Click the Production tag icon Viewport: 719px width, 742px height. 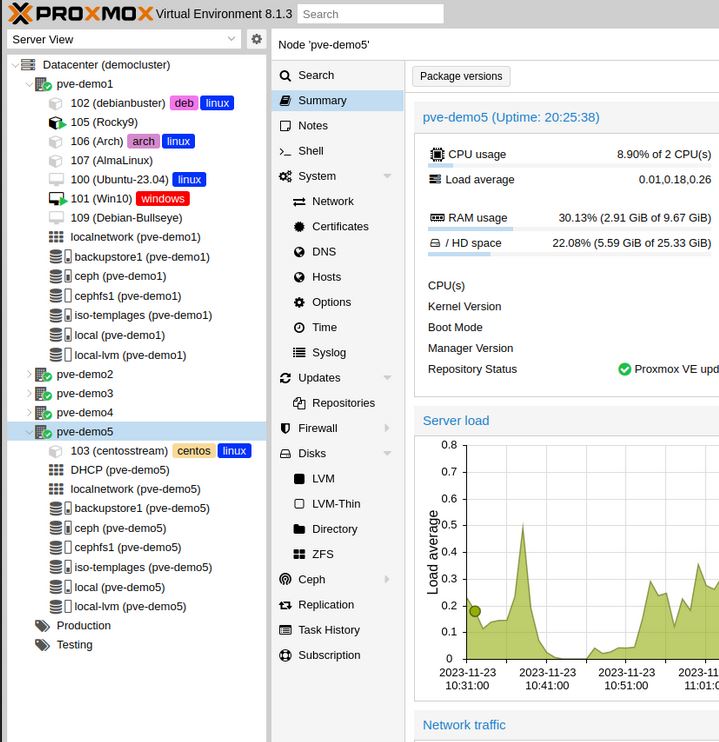42,626
